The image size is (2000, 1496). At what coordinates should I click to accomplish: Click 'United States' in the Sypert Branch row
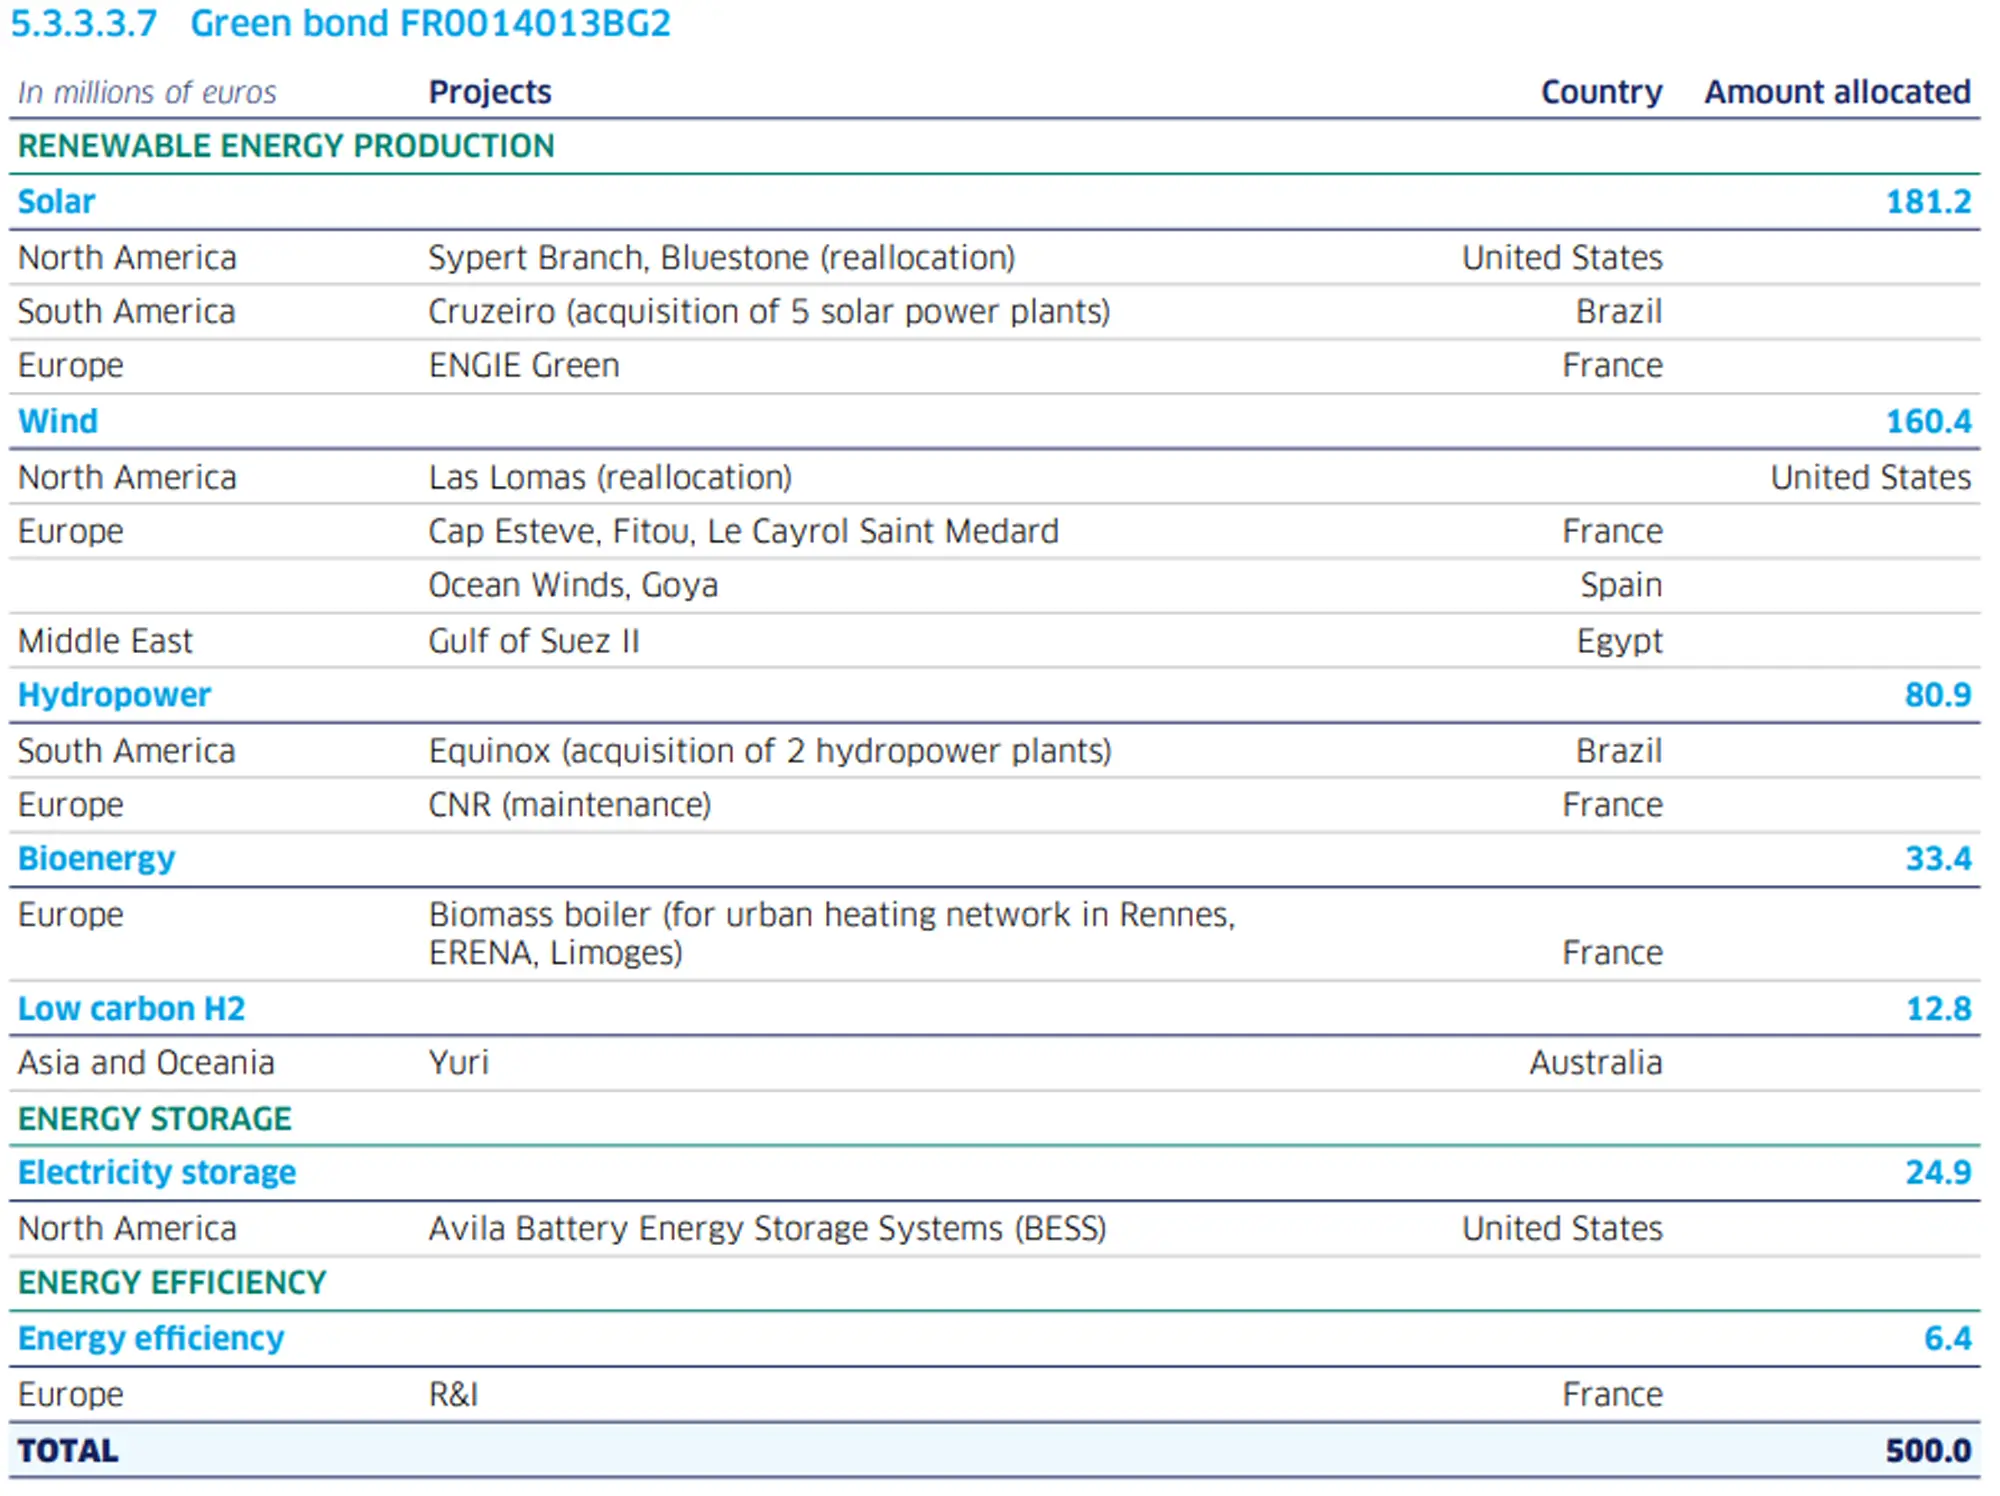(1562, 258)
